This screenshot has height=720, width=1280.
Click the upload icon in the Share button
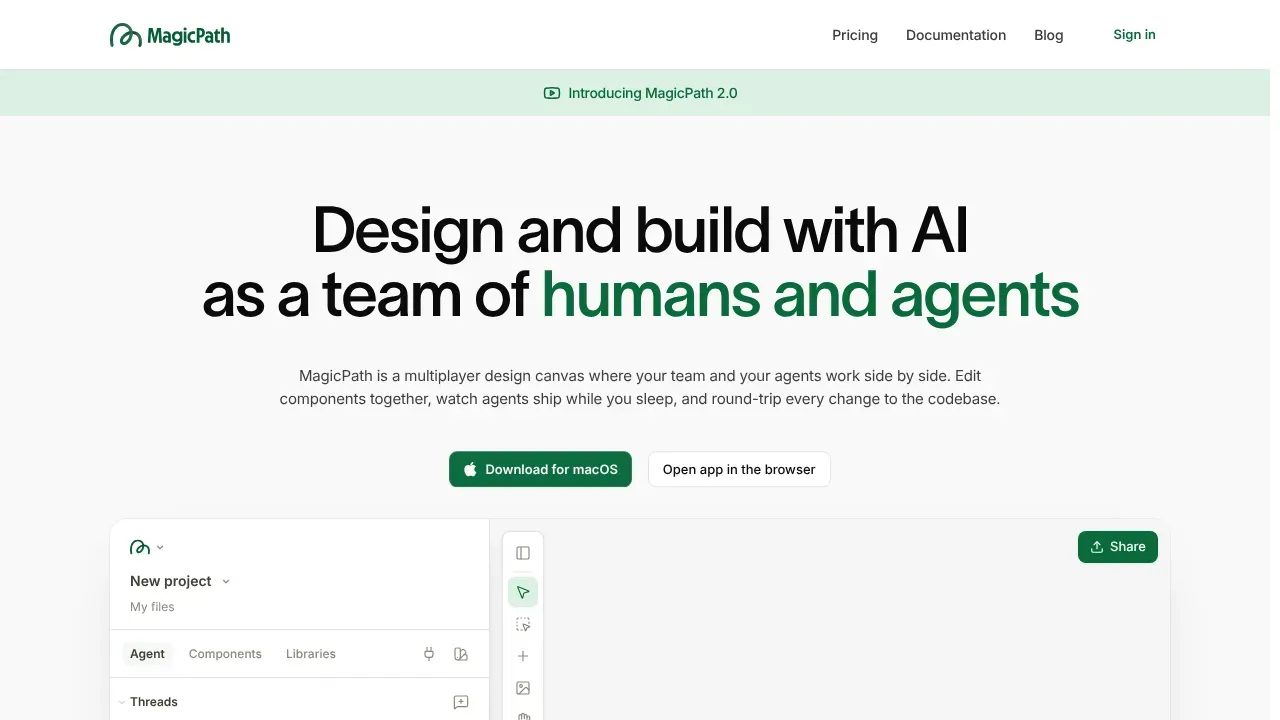coord(1097,547)
